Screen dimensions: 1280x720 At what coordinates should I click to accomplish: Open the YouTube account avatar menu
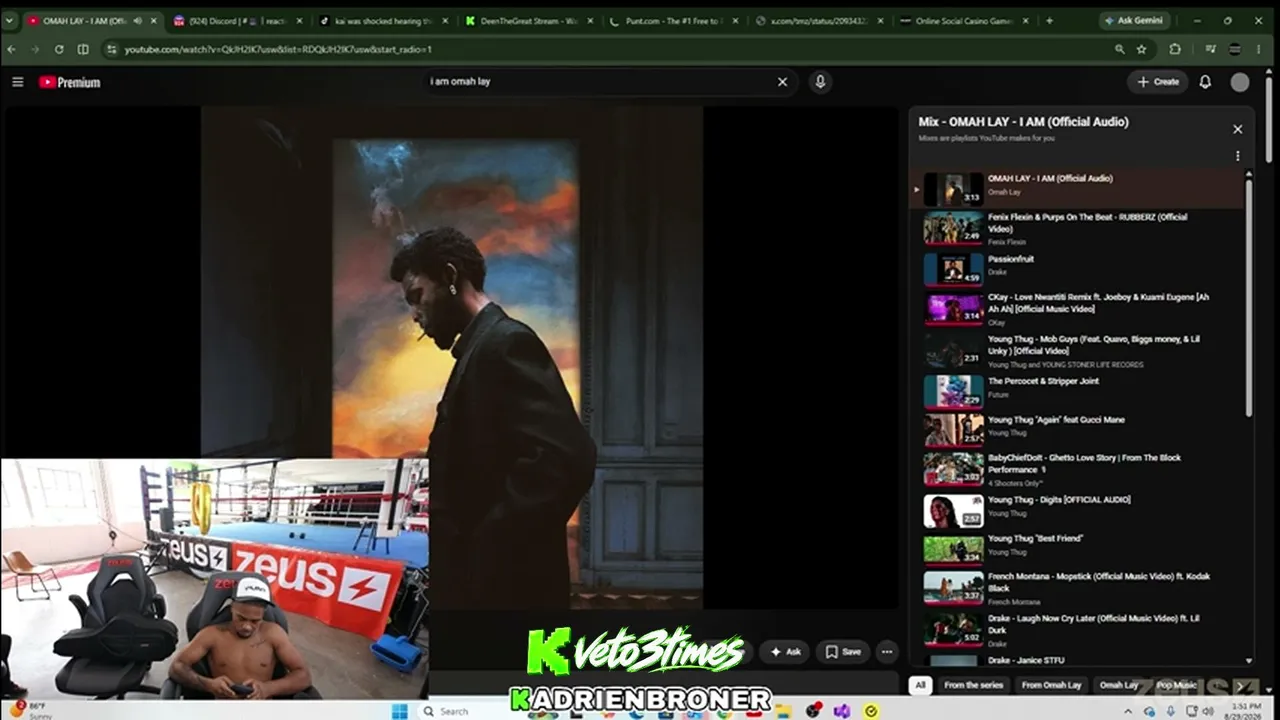tap(1240, 83)
